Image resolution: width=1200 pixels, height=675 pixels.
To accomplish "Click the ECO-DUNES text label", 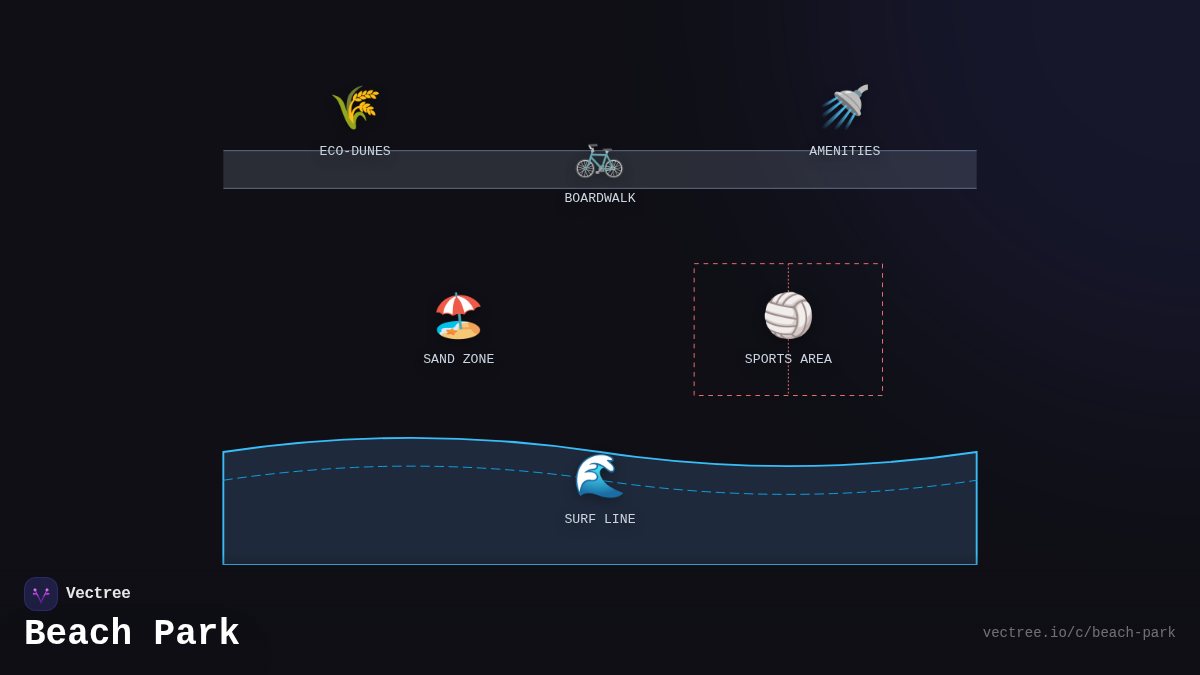I will pyautogui.click(x=355, y=151).
